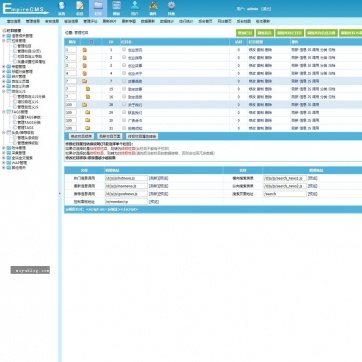
Task: Click the column icon in row ID 4
Action: 85,73
